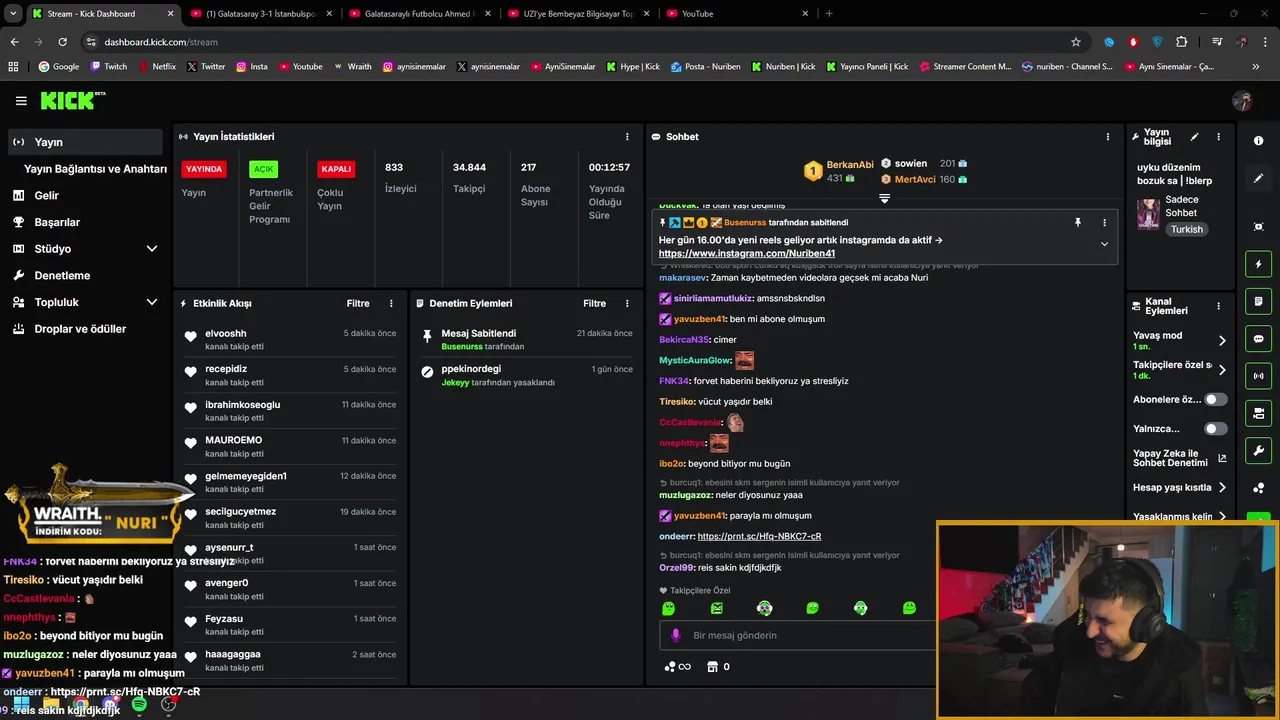This screenshot has width=1280, height=720.
Task: Toggle the wrench widget in right sidebar
Action: (x=1258, y=450)
